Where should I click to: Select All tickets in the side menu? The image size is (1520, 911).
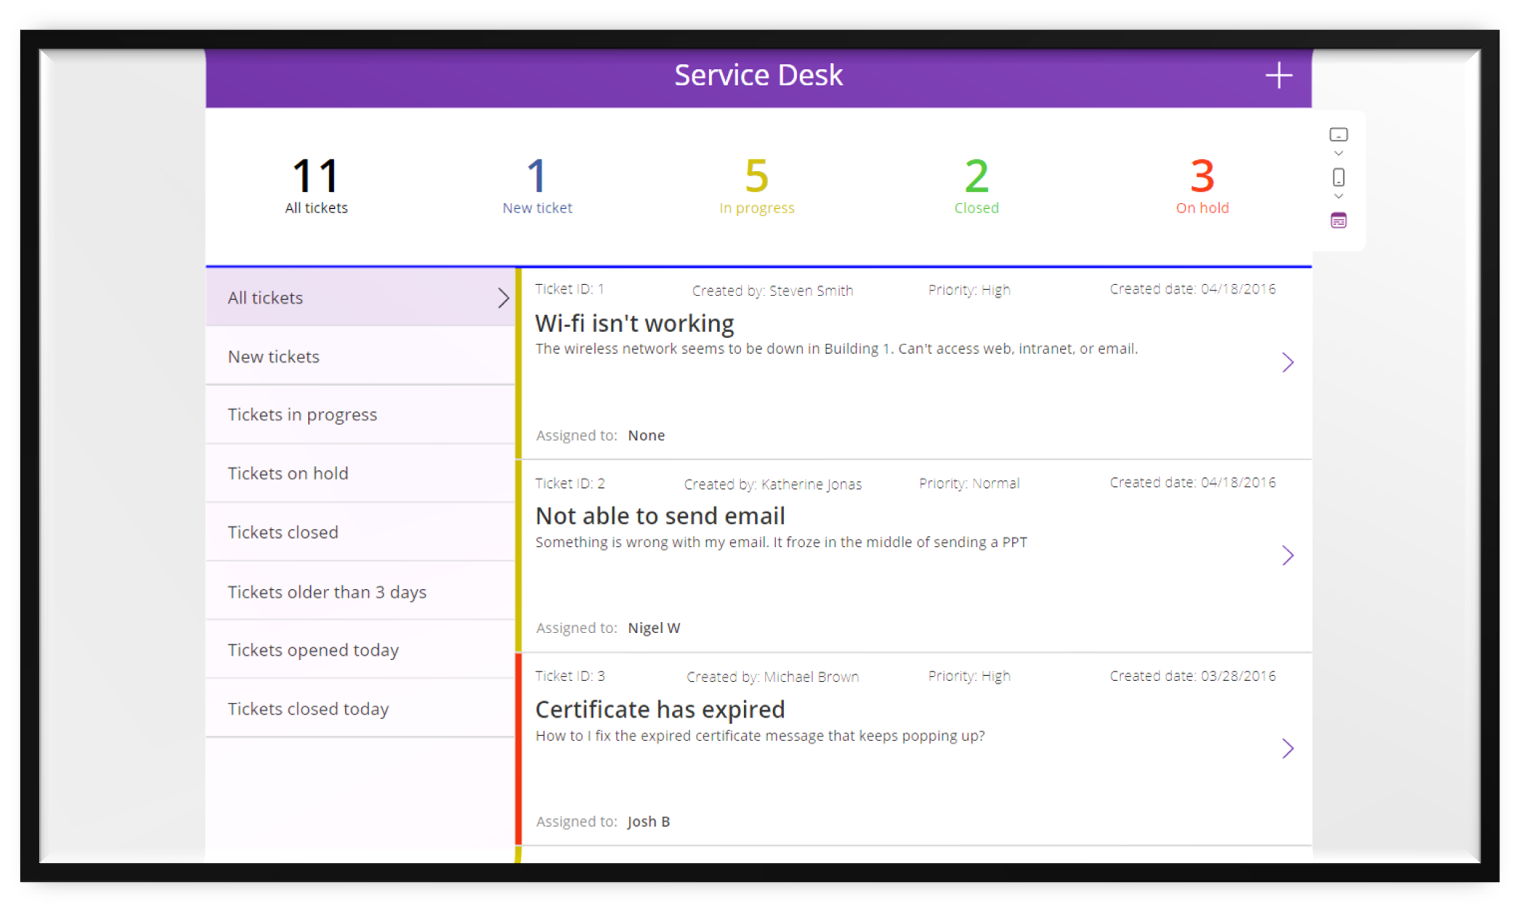[x=360, y=298]
